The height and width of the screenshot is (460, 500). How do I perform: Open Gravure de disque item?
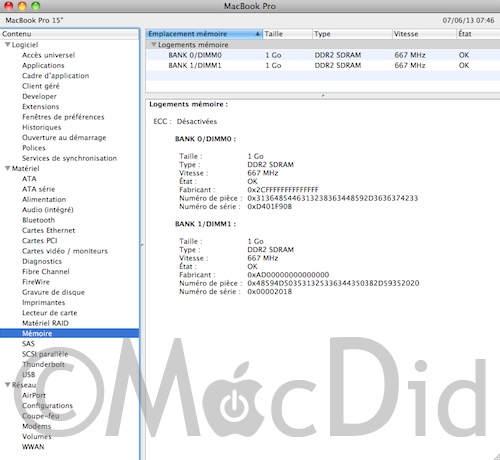coord(53,292)
